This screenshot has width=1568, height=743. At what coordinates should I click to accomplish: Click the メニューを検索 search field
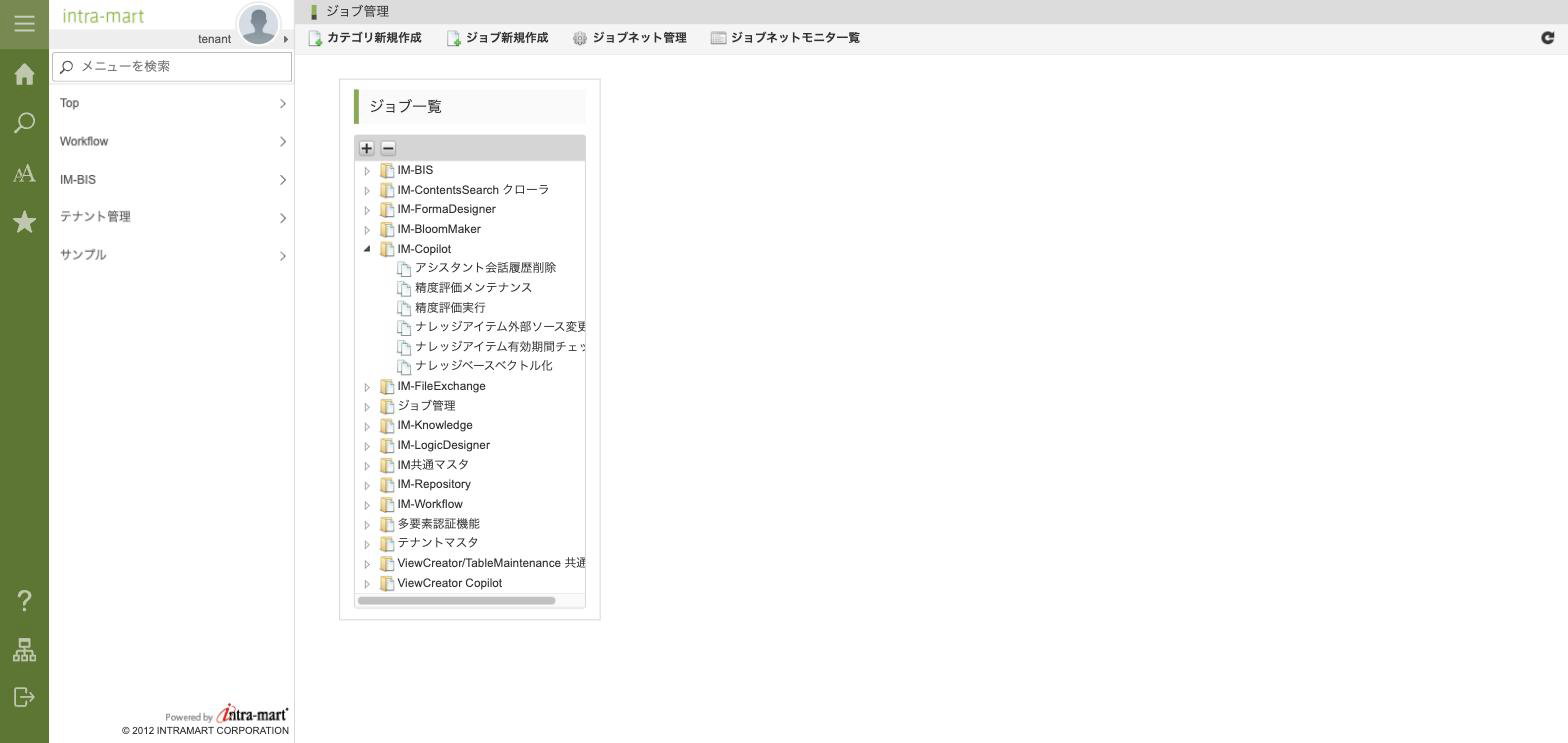tap(172, 67)
